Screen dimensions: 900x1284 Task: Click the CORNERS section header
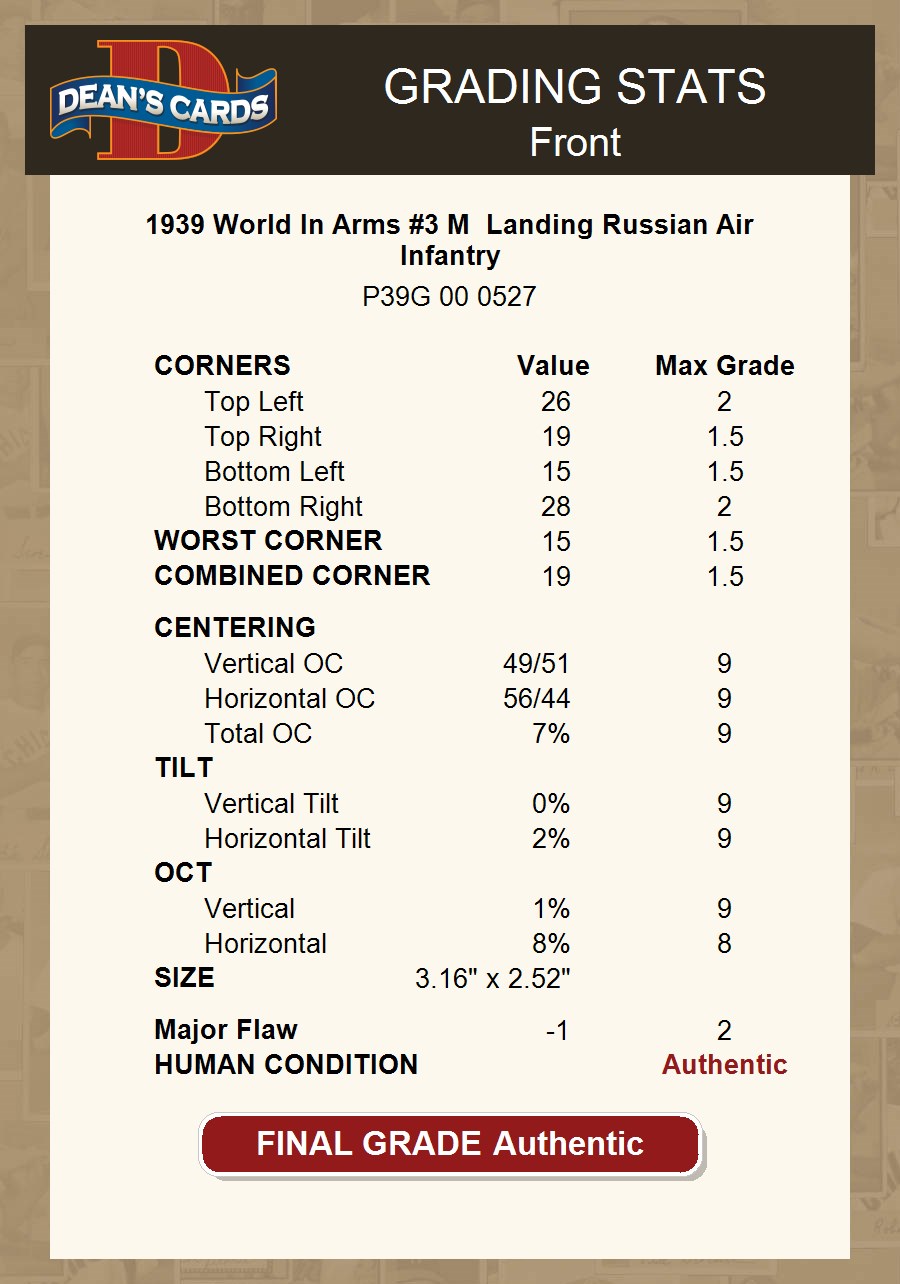tap(222, 366)
